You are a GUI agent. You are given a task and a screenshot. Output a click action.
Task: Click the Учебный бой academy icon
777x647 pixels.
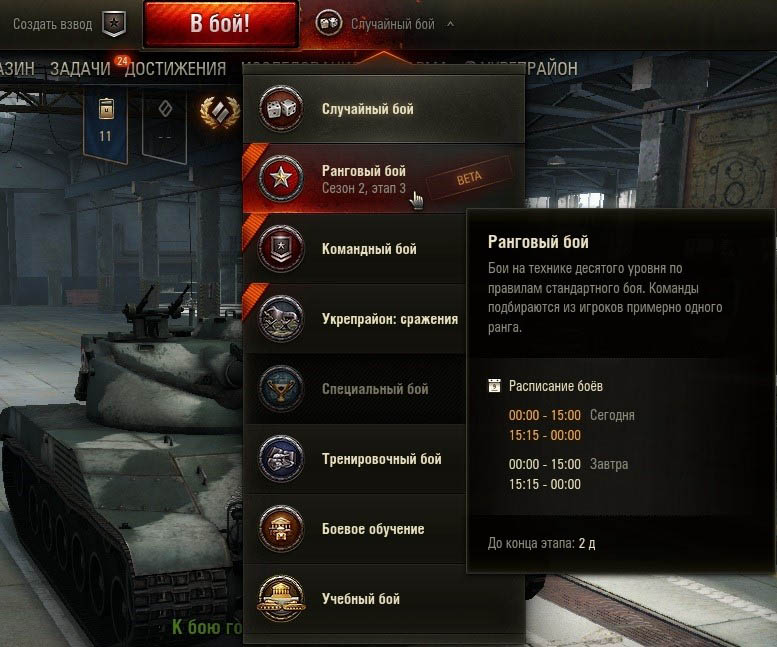click(x=281, y=598)
